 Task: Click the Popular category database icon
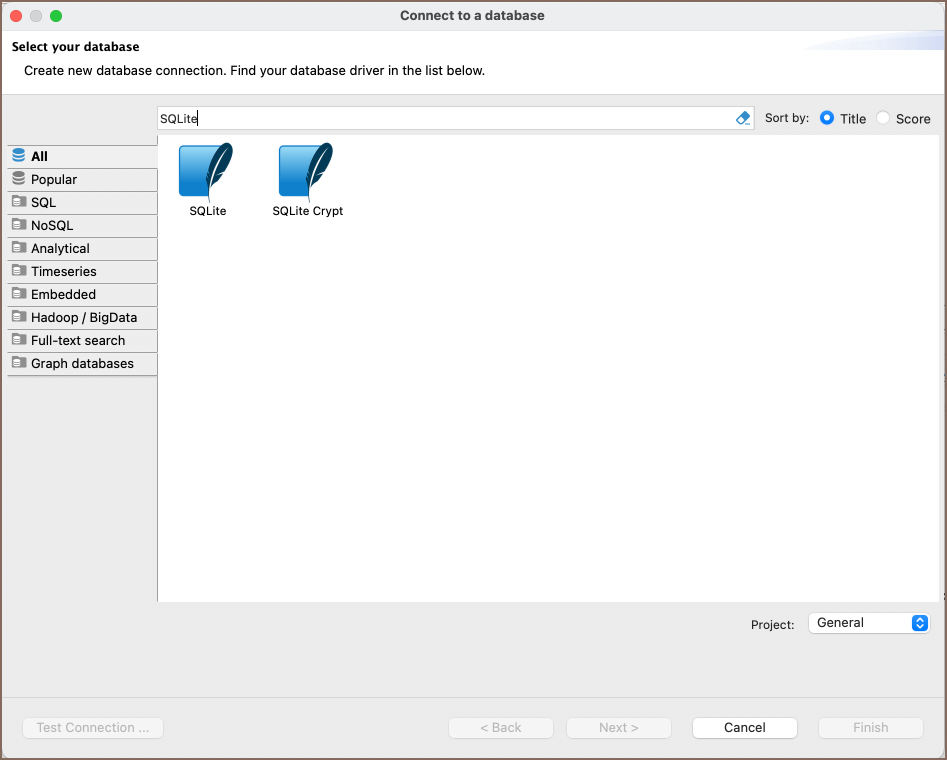coord(19,179)
